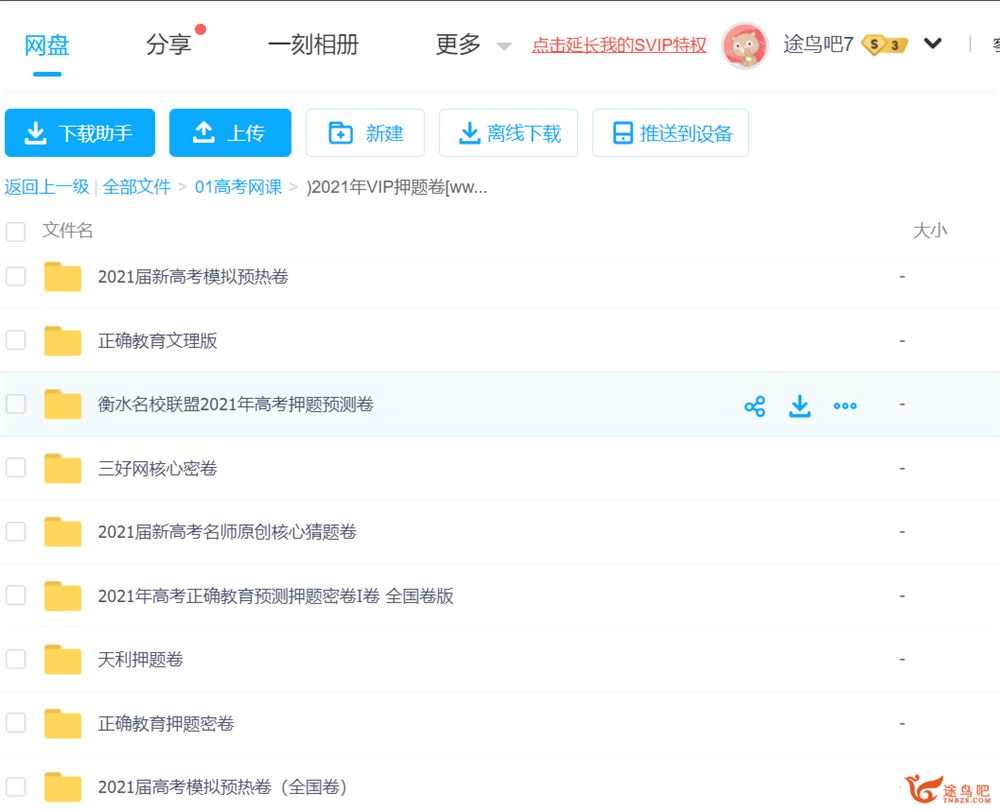Download the 衡水名校联盟 folder via download icon
The width and height of the screenshot is (1000, 809).
pos(800,406)
